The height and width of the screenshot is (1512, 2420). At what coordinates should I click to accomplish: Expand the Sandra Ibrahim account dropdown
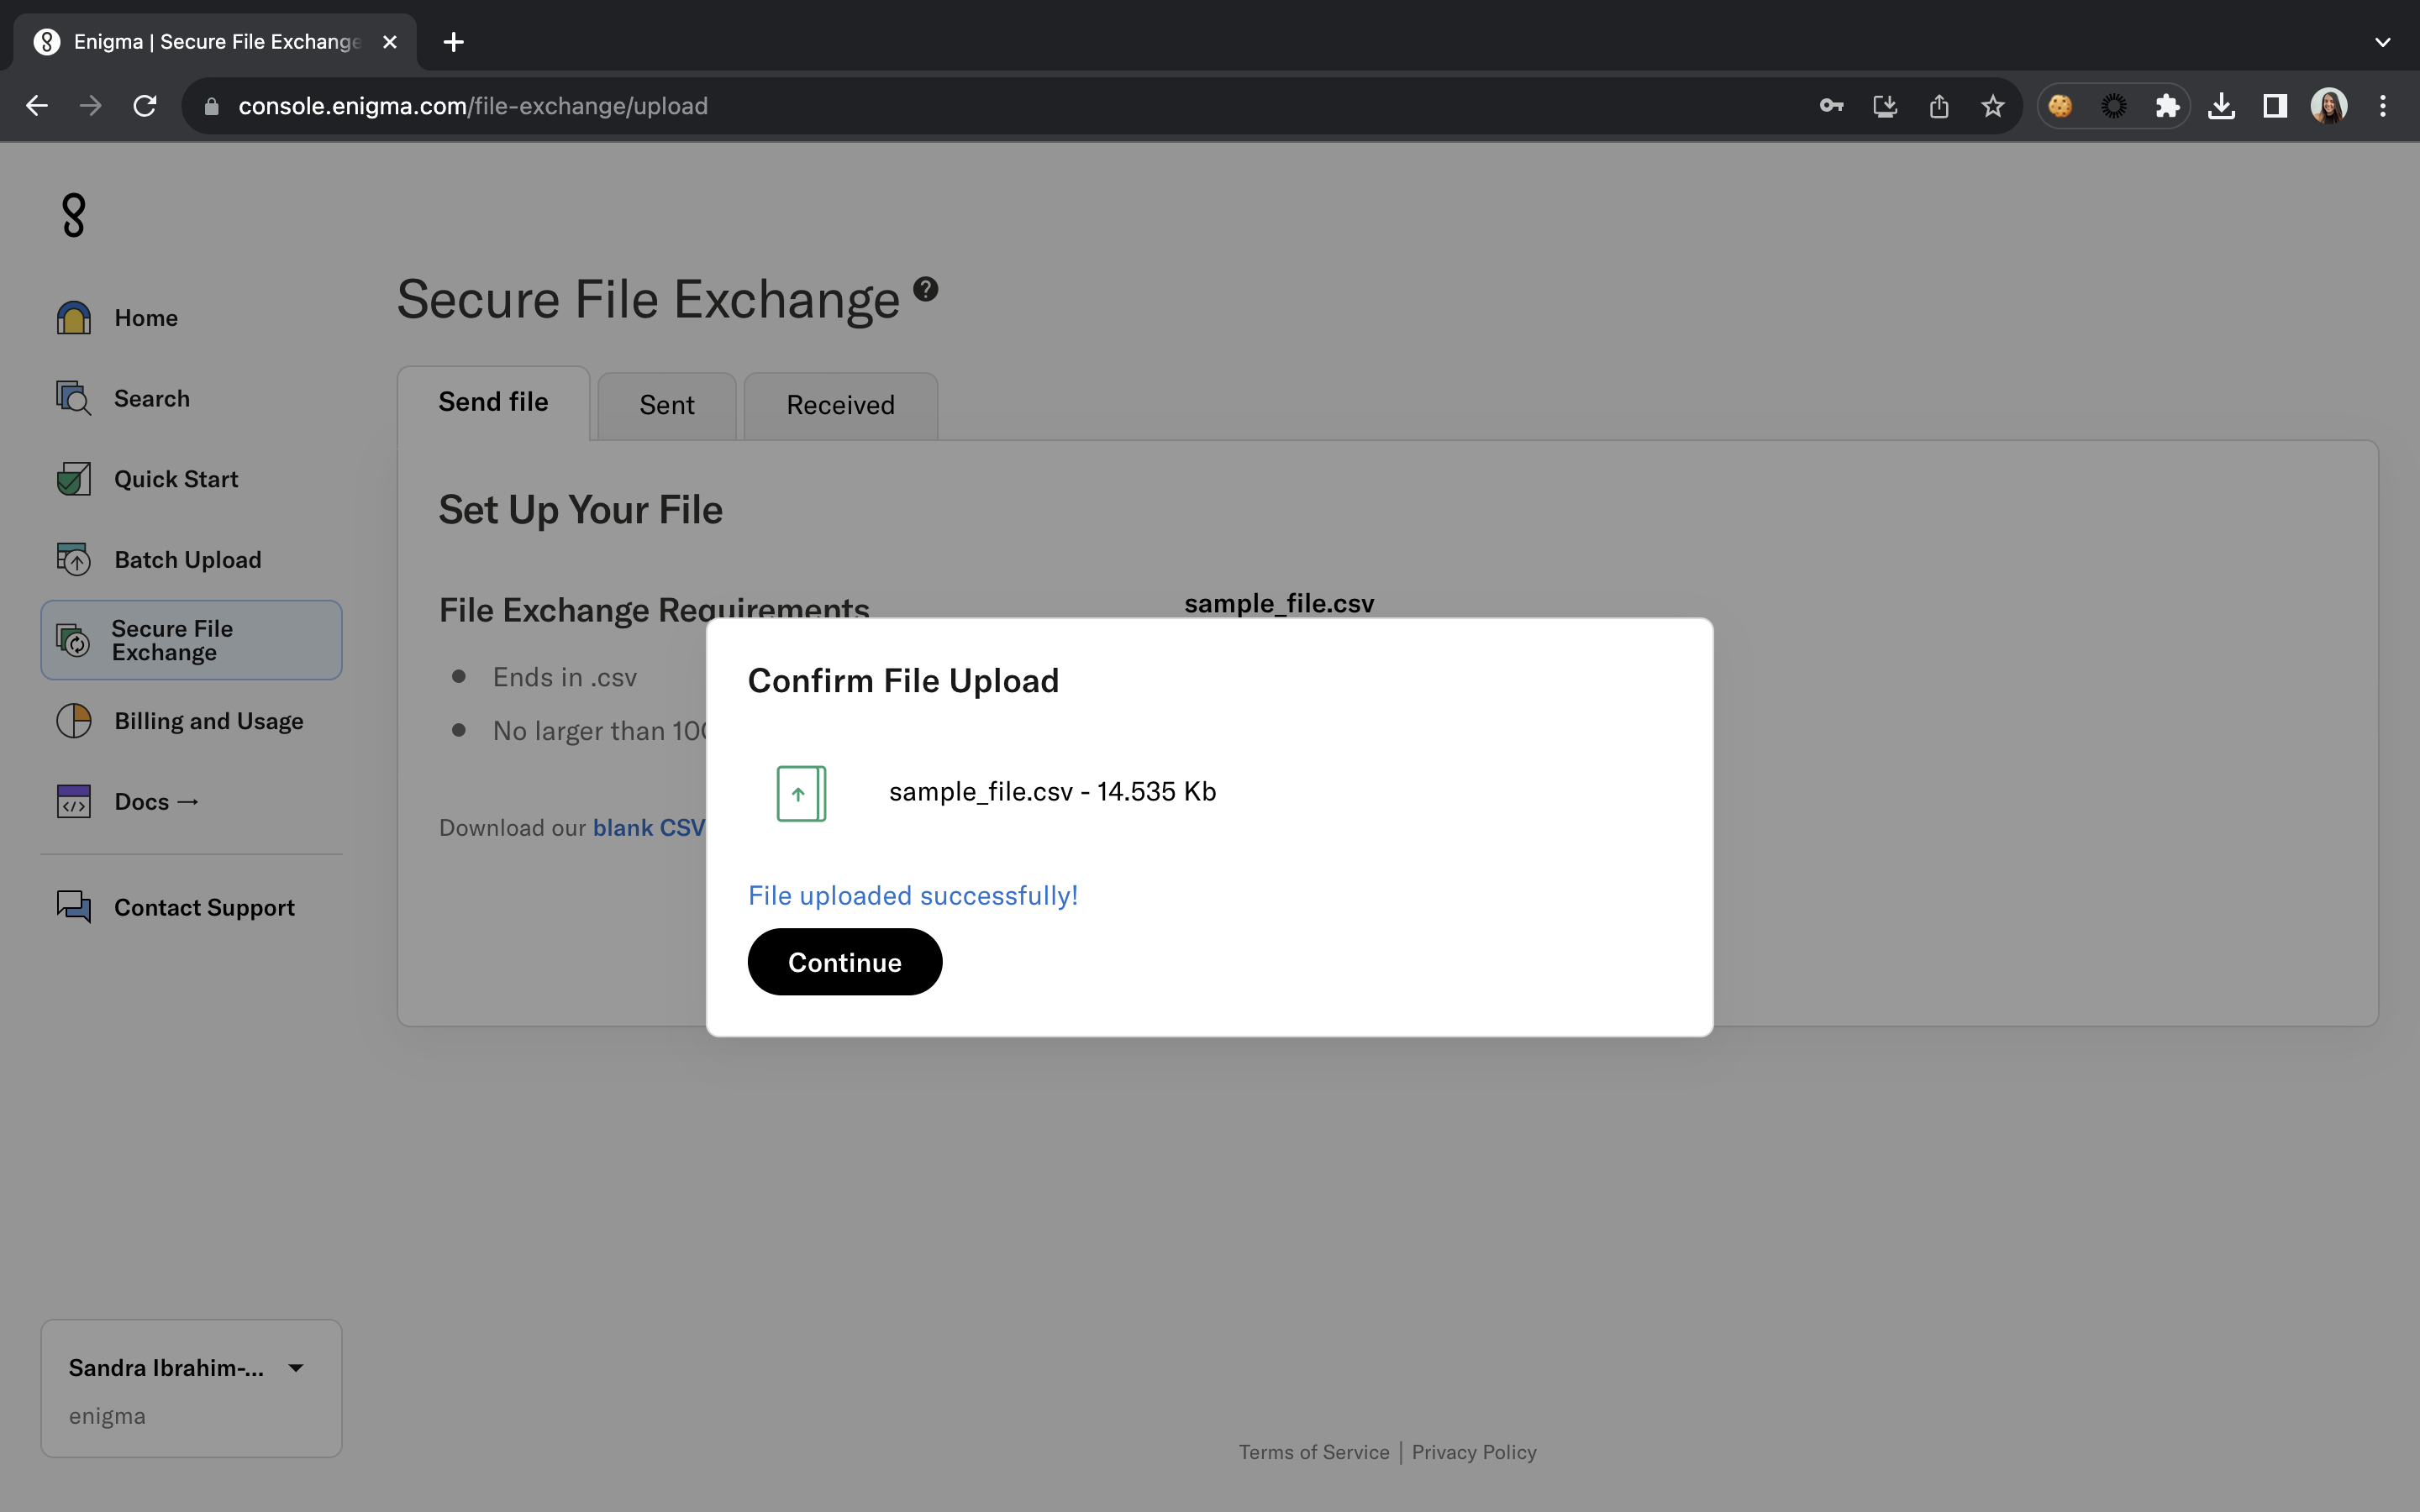(295, 1368)
